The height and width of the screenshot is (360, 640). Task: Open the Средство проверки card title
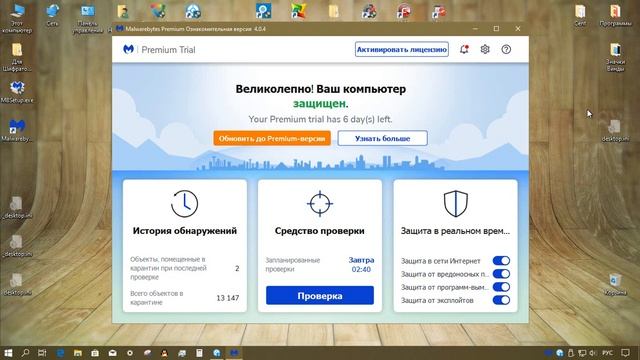320,231
